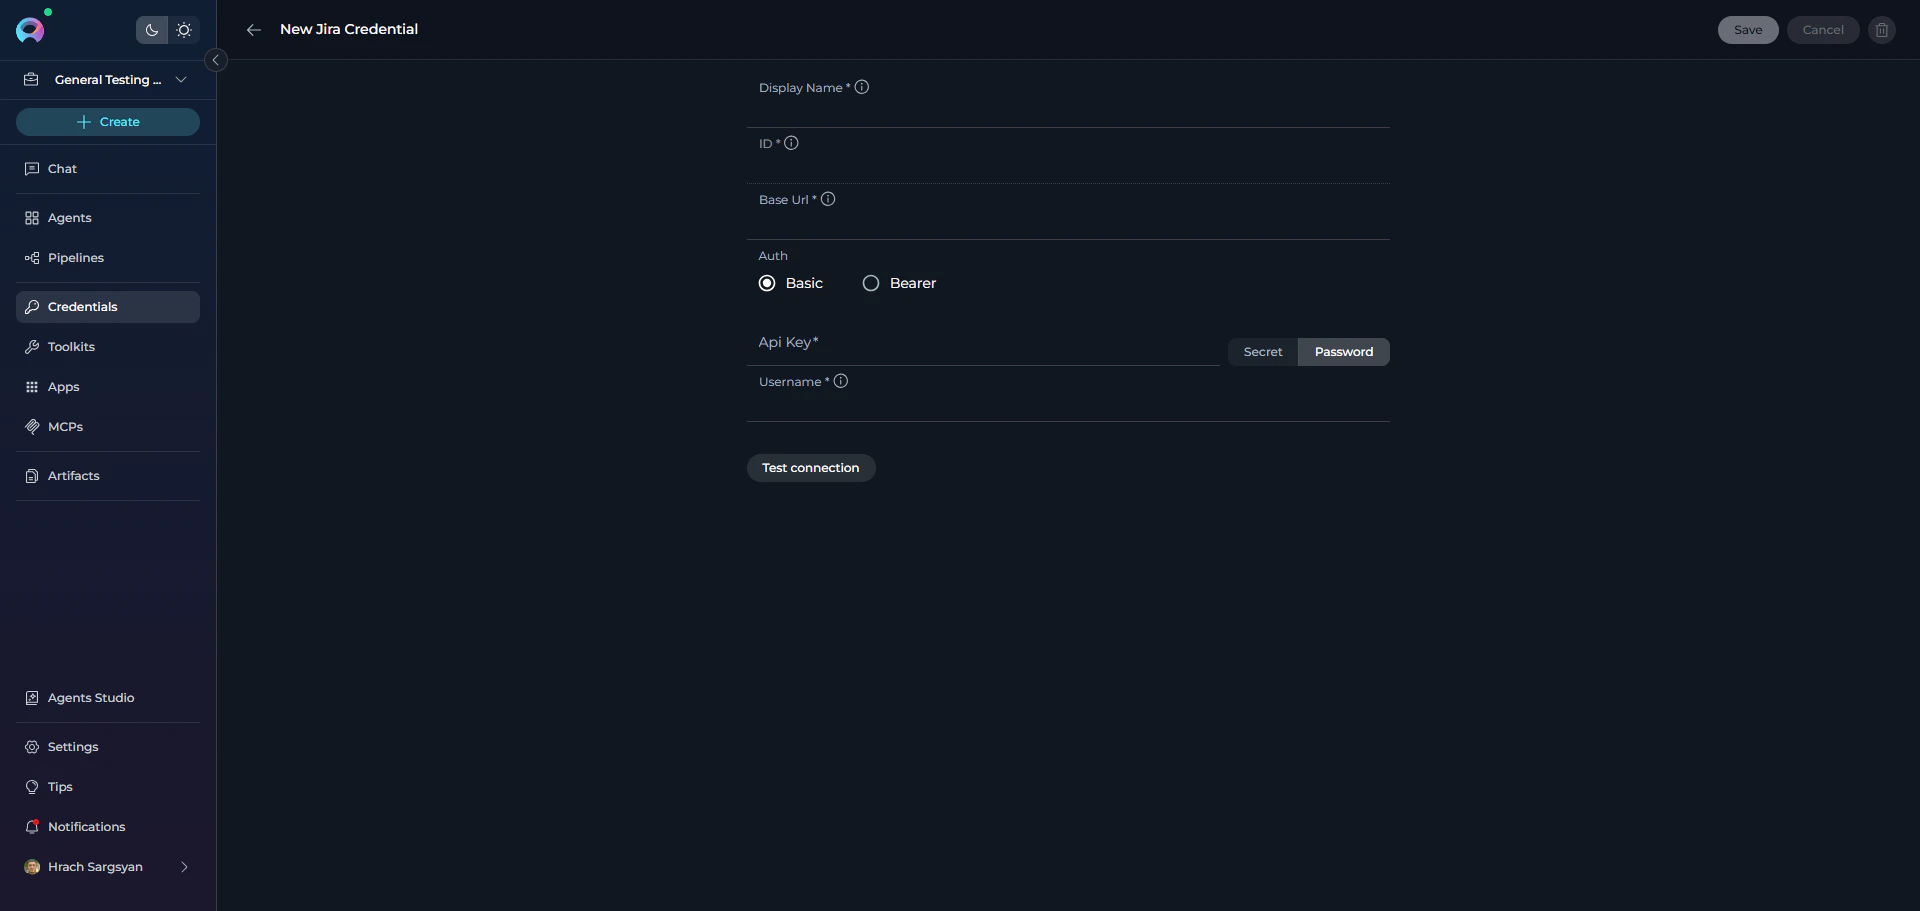The width and height of the screenshot is (1920, 911).
Task: Click the delete trash icon
Action: pos(1882,30)
